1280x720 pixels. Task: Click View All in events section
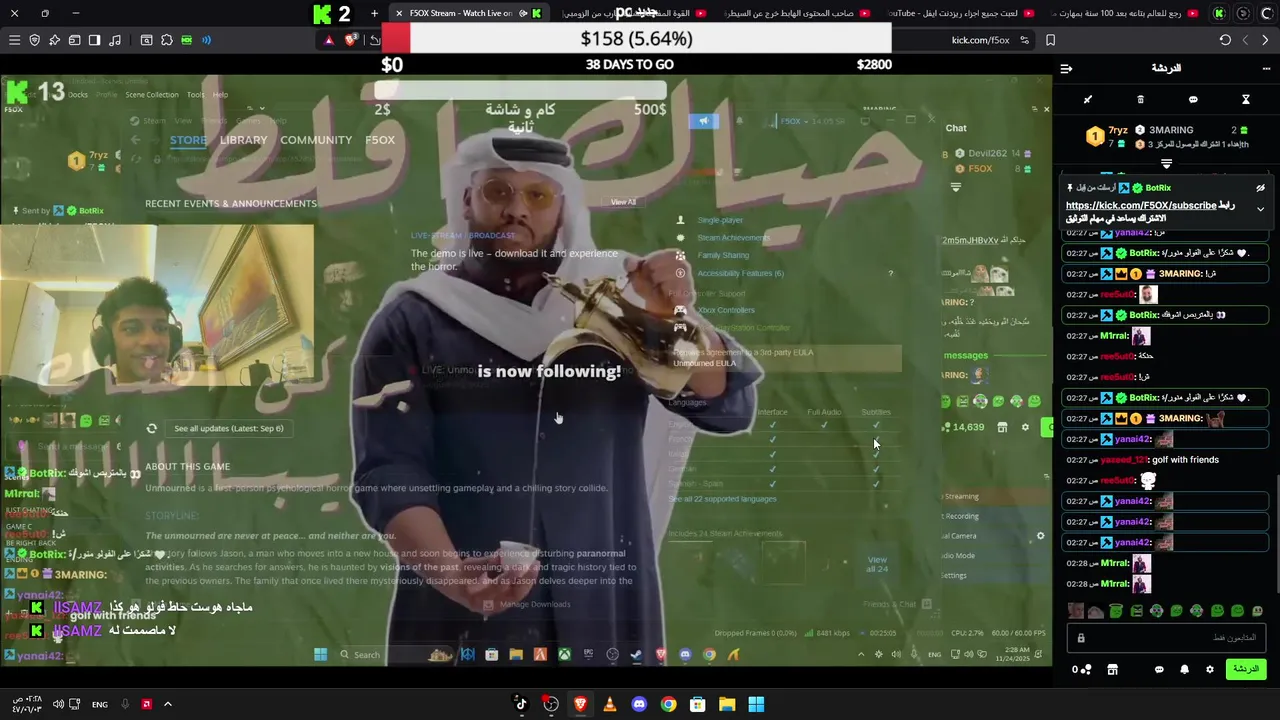click(623, 202)
